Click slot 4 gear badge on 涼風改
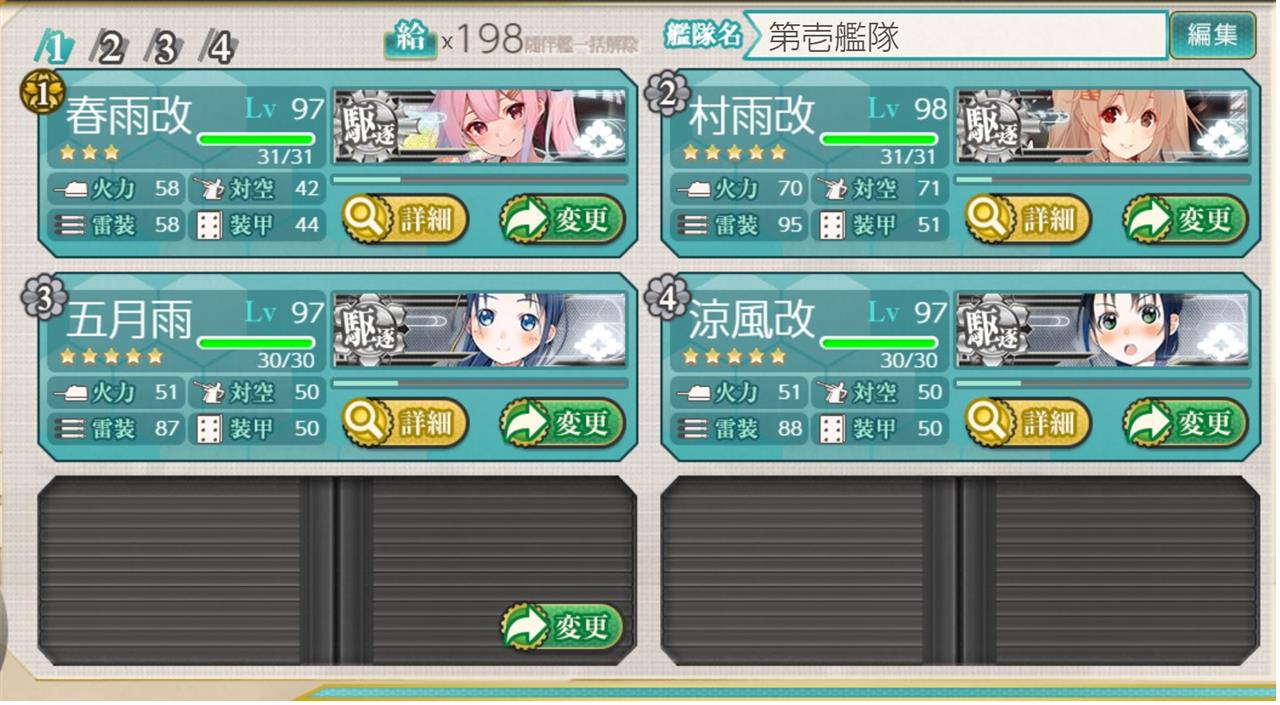The width and height of the screenshot is (1280, 705). (x=667, y=297)
